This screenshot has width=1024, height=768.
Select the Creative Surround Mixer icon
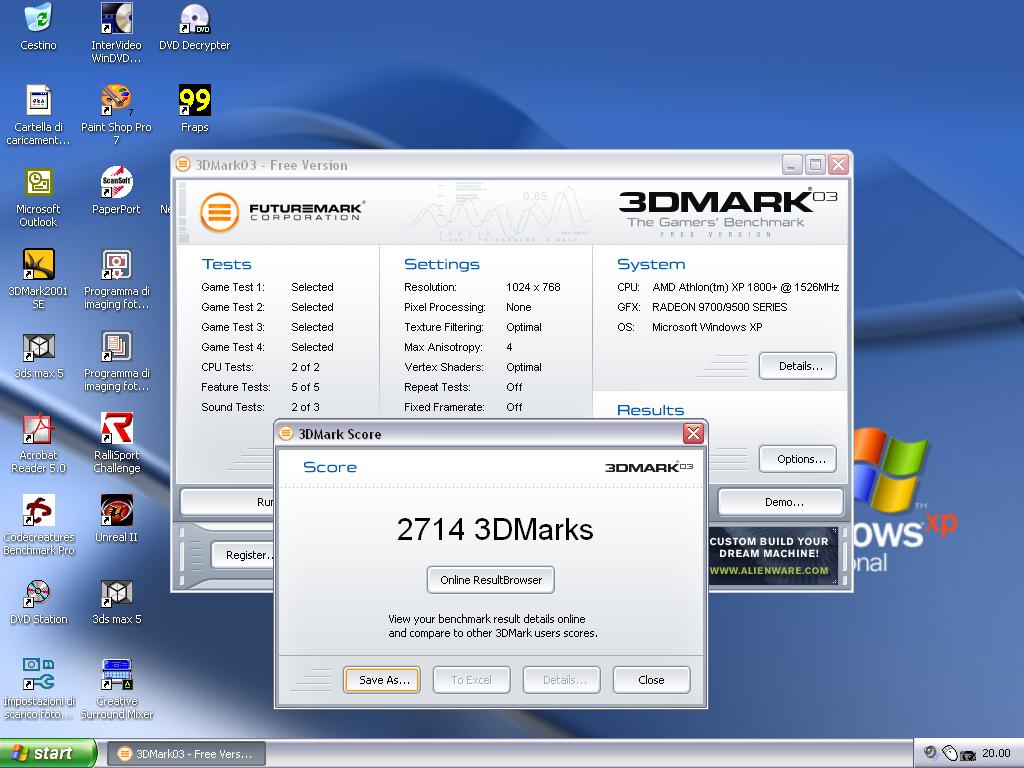click(x=116, y=690)
